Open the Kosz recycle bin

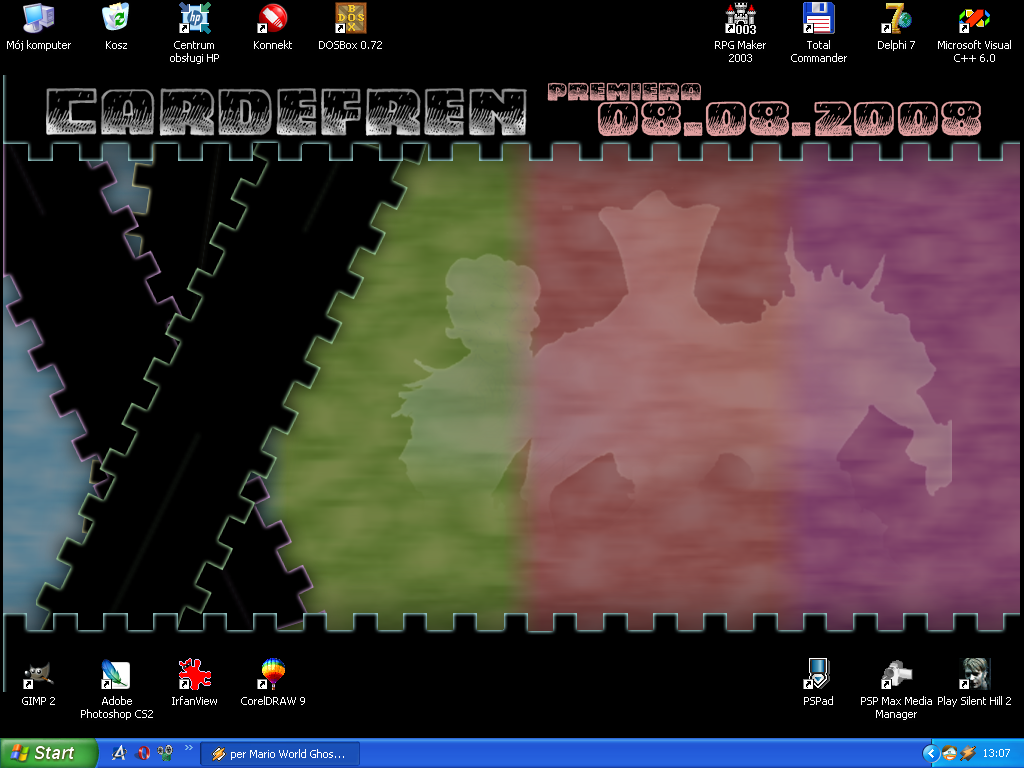pyautogui.click(x=116, y=18)
